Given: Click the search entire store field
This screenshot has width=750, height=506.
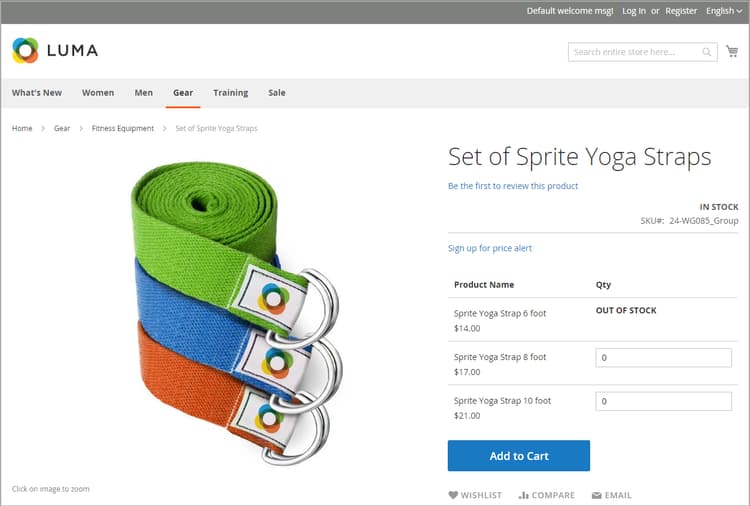Looking at the screenshot, I should tap(633, 52).
